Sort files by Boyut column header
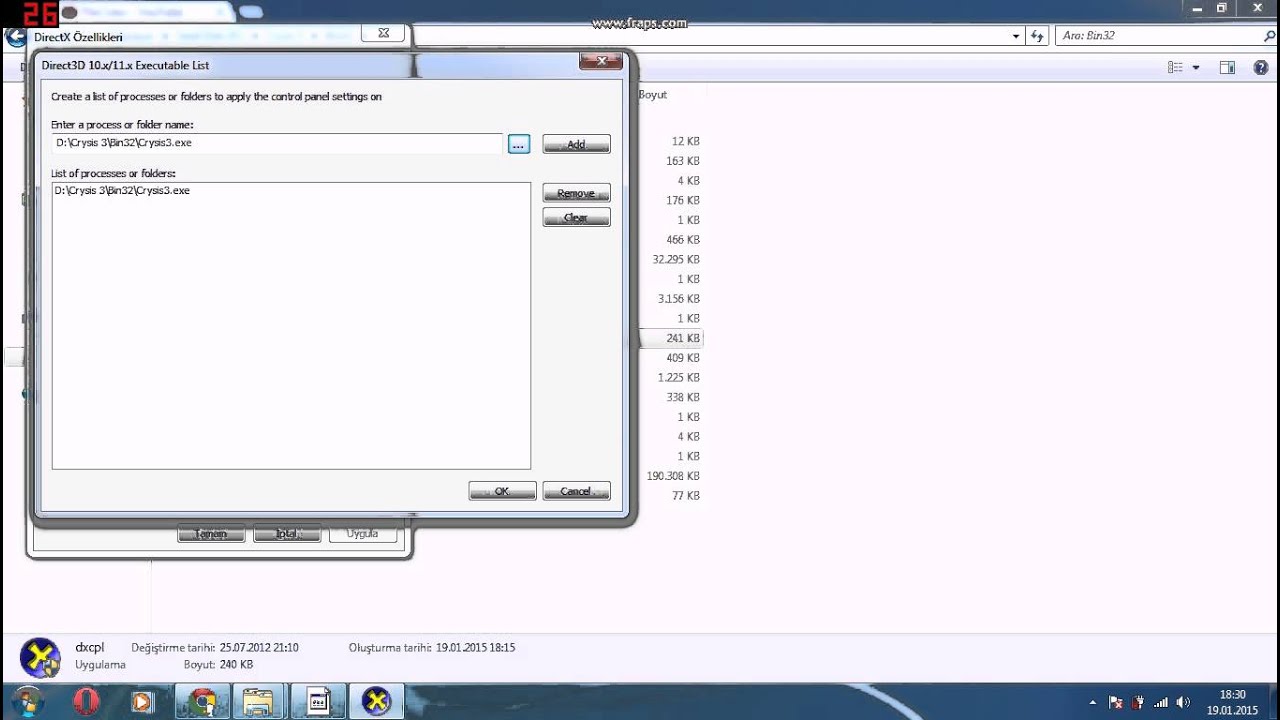 [x=653, y=94]
